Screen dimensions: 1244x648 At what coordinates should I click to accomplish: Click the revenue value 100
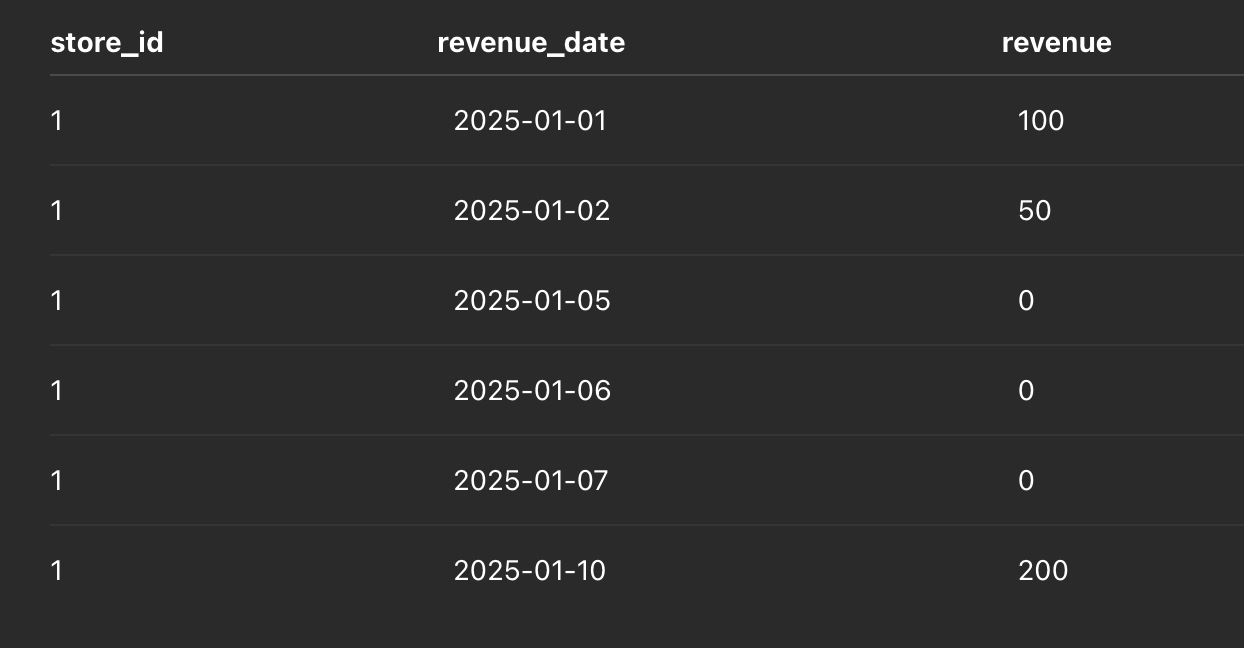coord(1041,121)
